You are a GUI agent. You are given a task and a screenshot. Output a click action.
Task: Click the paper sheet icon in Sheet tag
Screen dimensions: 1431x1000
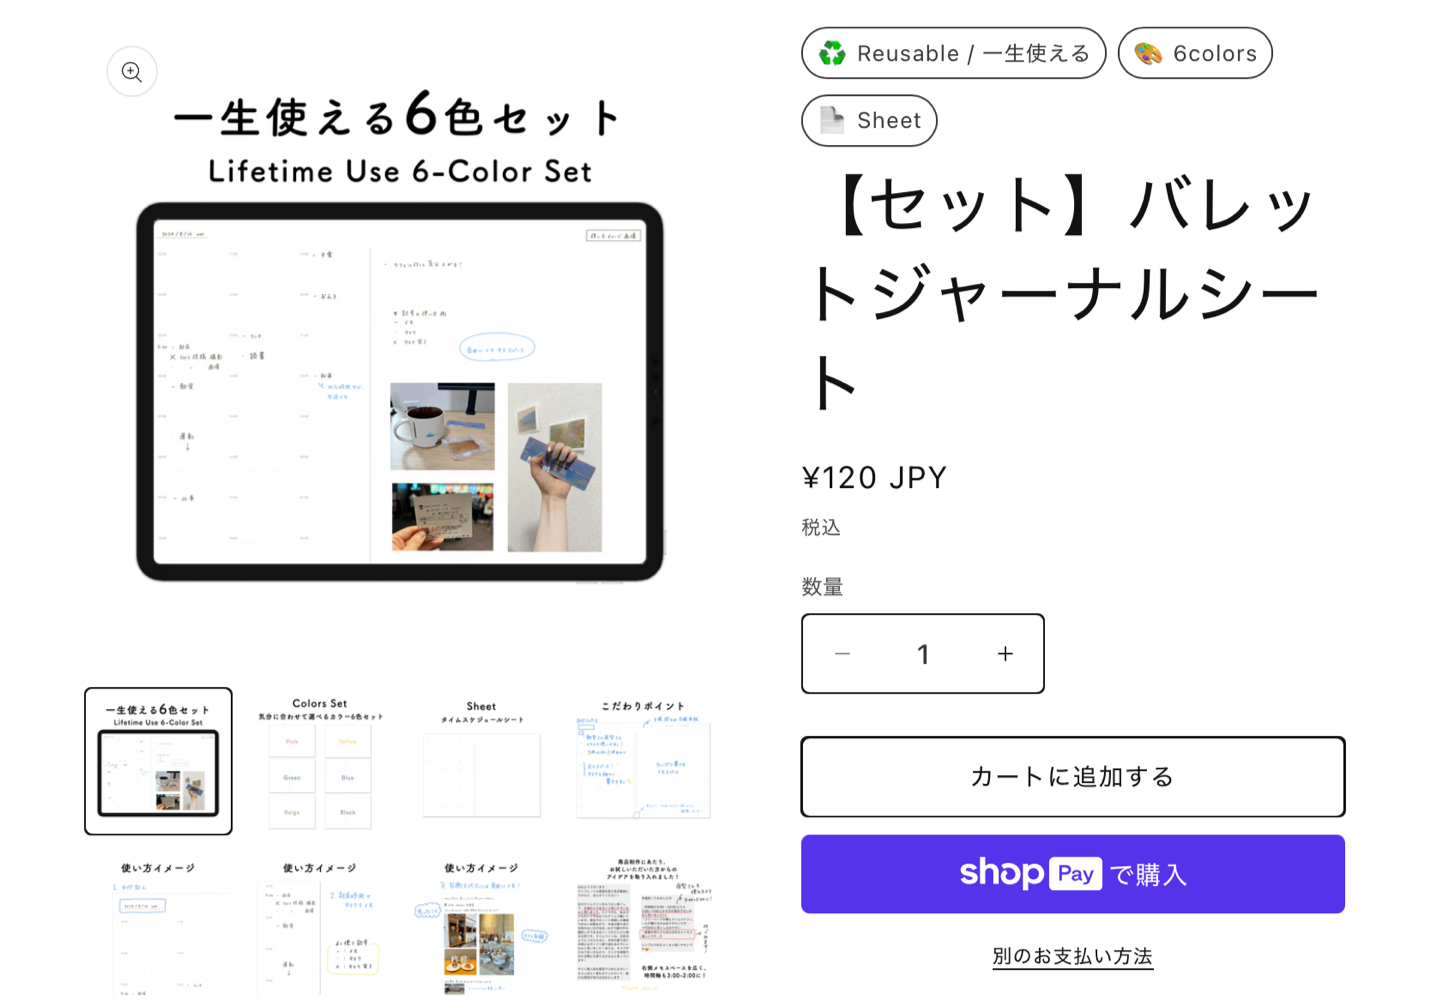click(832, 120)
